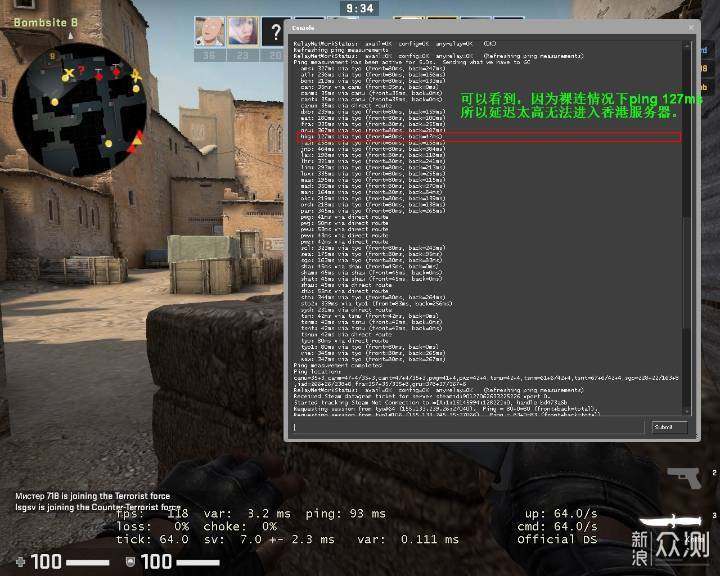Click the console scrollbar up arrow
The image size is (720, 576).
click(687, 45)
